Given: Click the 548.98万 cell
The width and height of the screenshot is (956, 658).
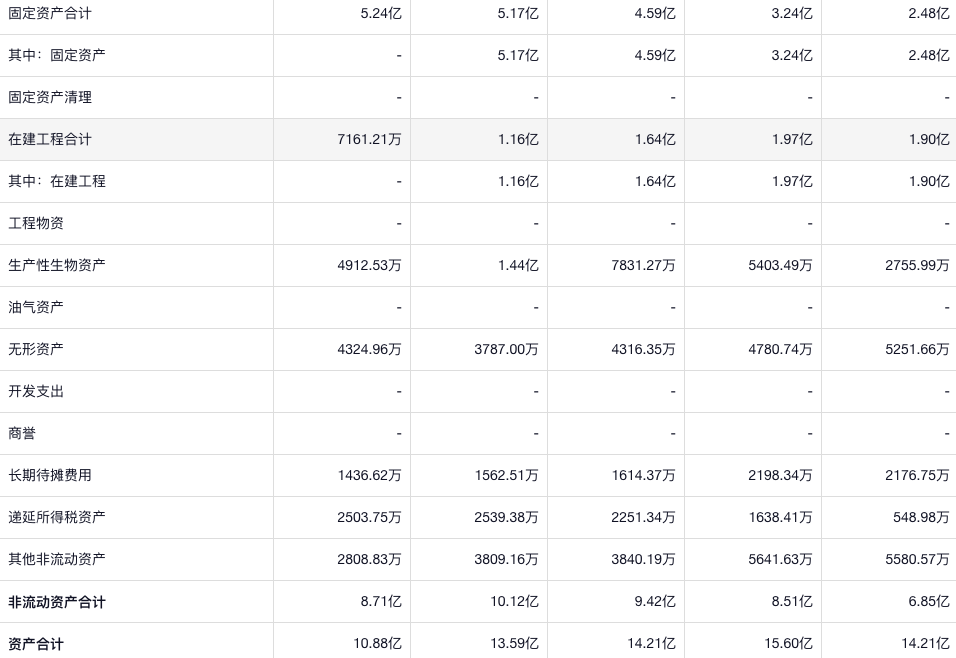Looking at the screenshot, I should pyautogui.click(x=921, y=517).
